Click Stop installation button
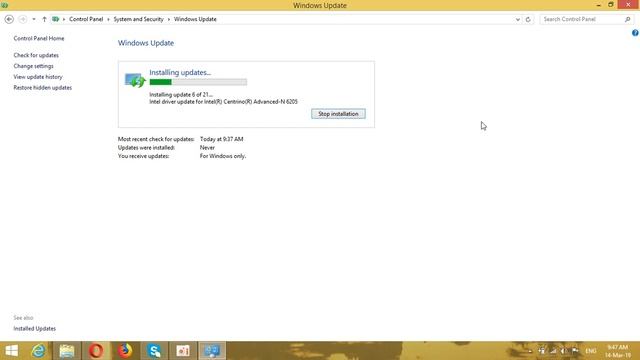640x360 pixels. click(x=338, y=114)
